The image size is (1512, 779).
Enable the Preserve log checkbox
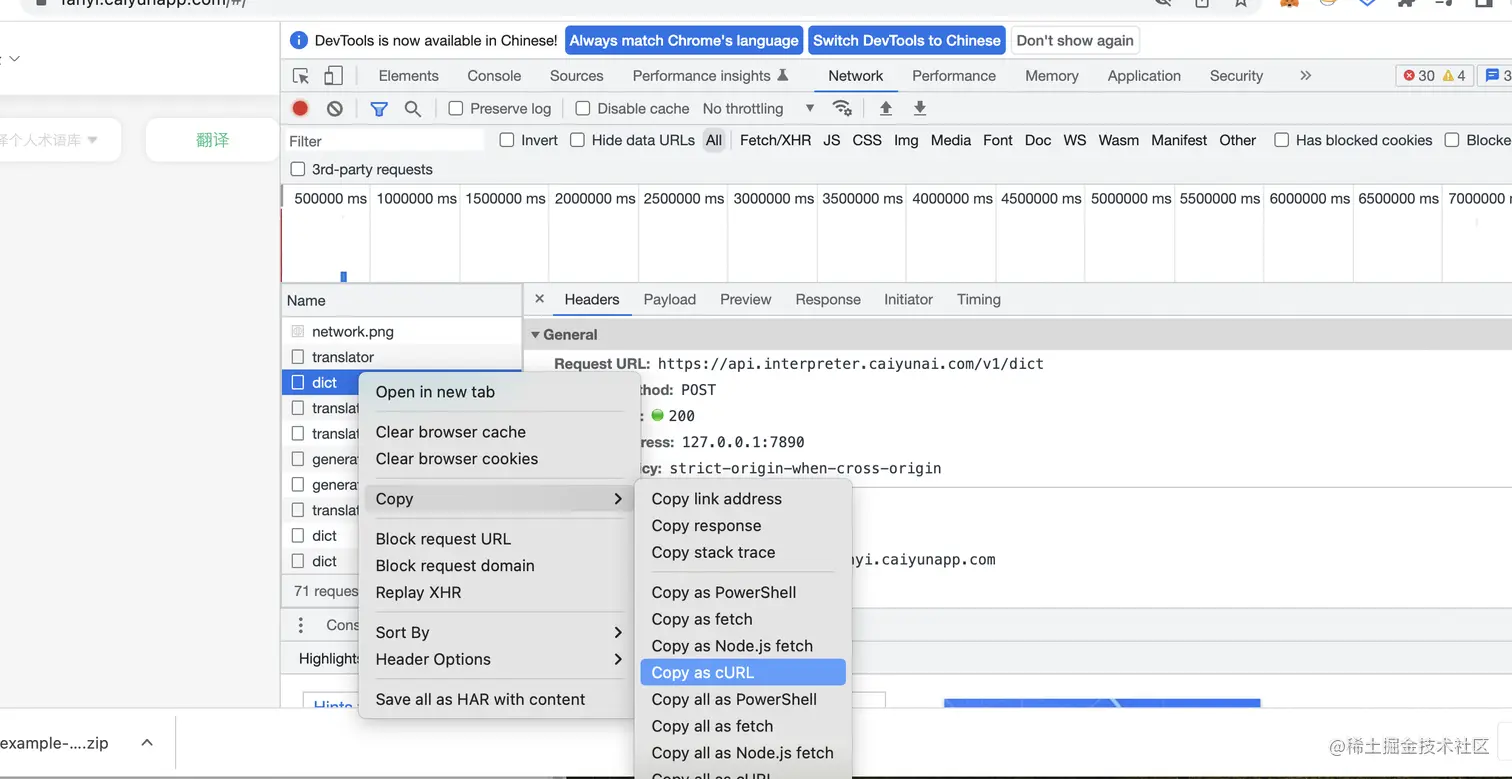[x=456, y=108]
